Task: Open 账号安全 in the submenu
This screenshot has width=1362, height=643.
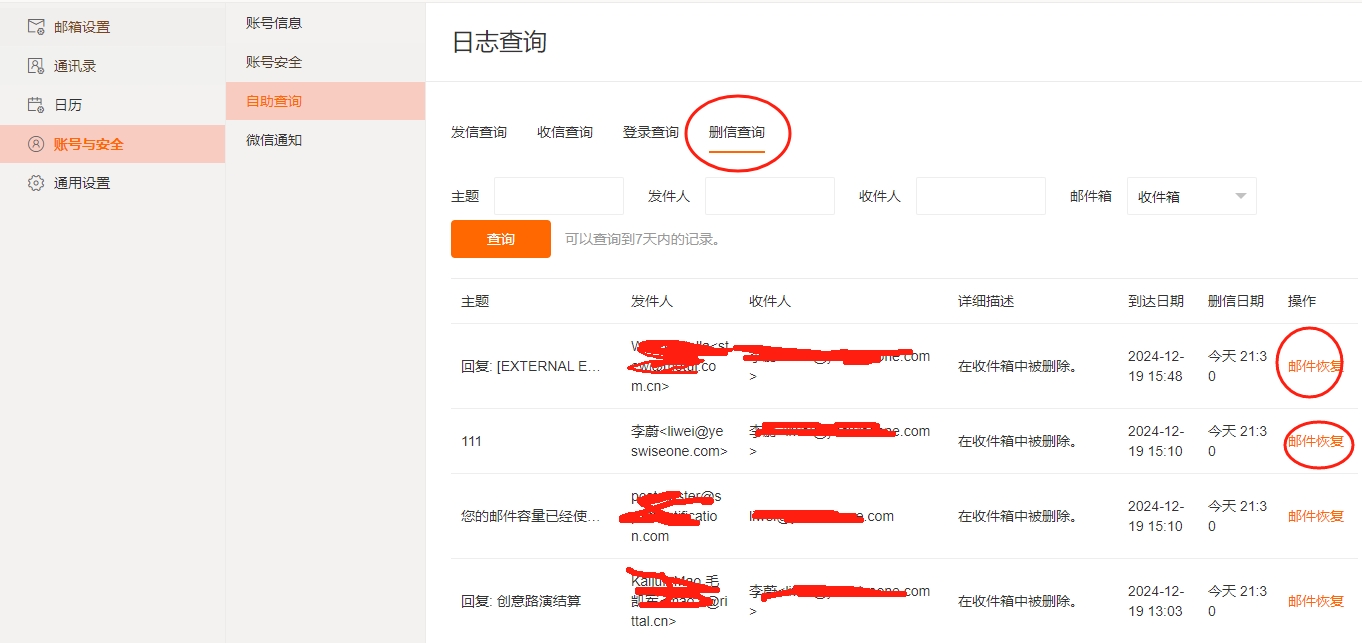Action: coord(274,62)
